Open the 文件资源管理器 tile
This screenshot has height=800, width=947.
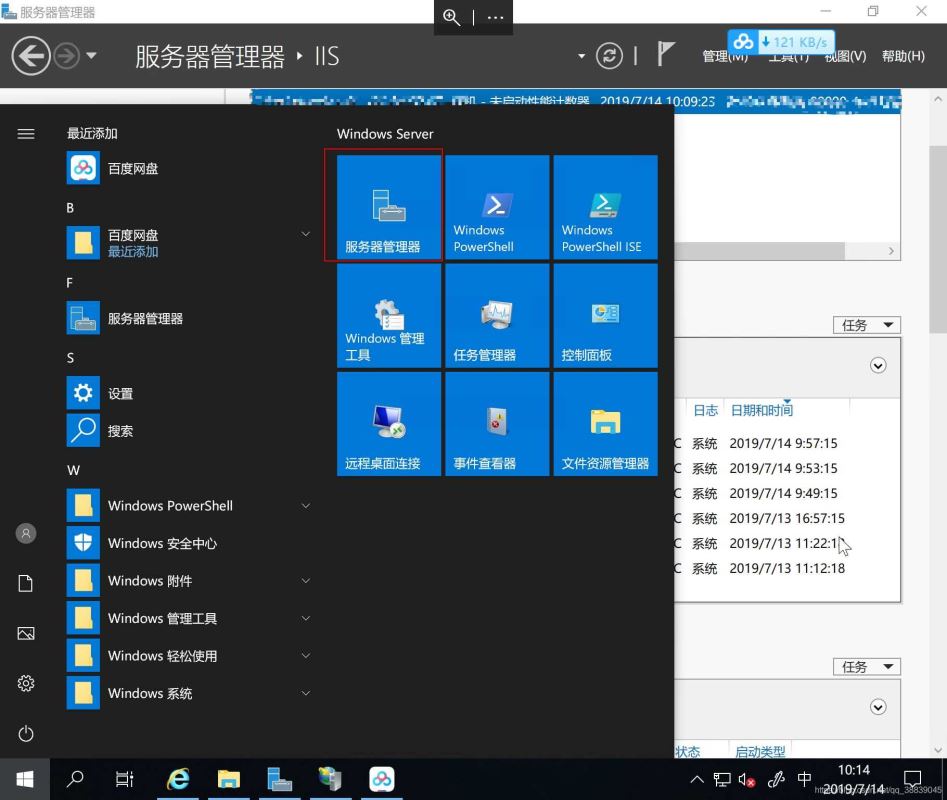[605, 424]
